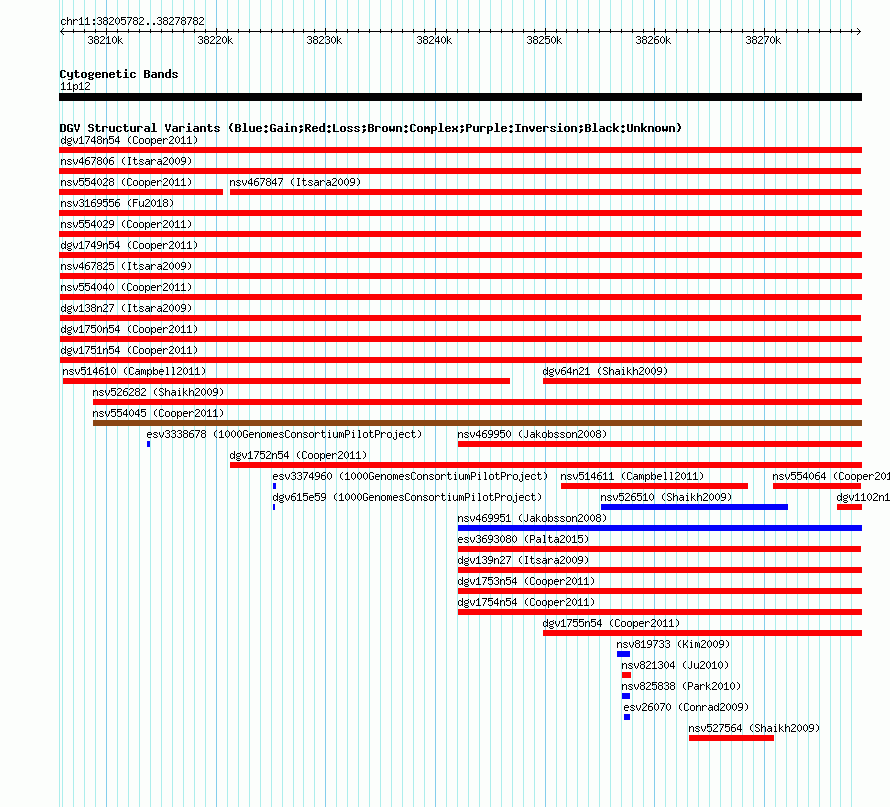Click the dgv1749n54 (Cooper2011) label

[129, 245]
